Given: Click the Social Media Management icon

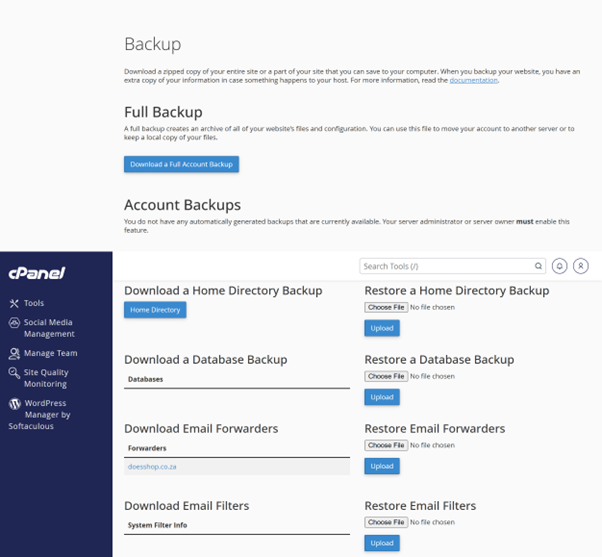Looking at the screenshot, I should coord(14,323).
